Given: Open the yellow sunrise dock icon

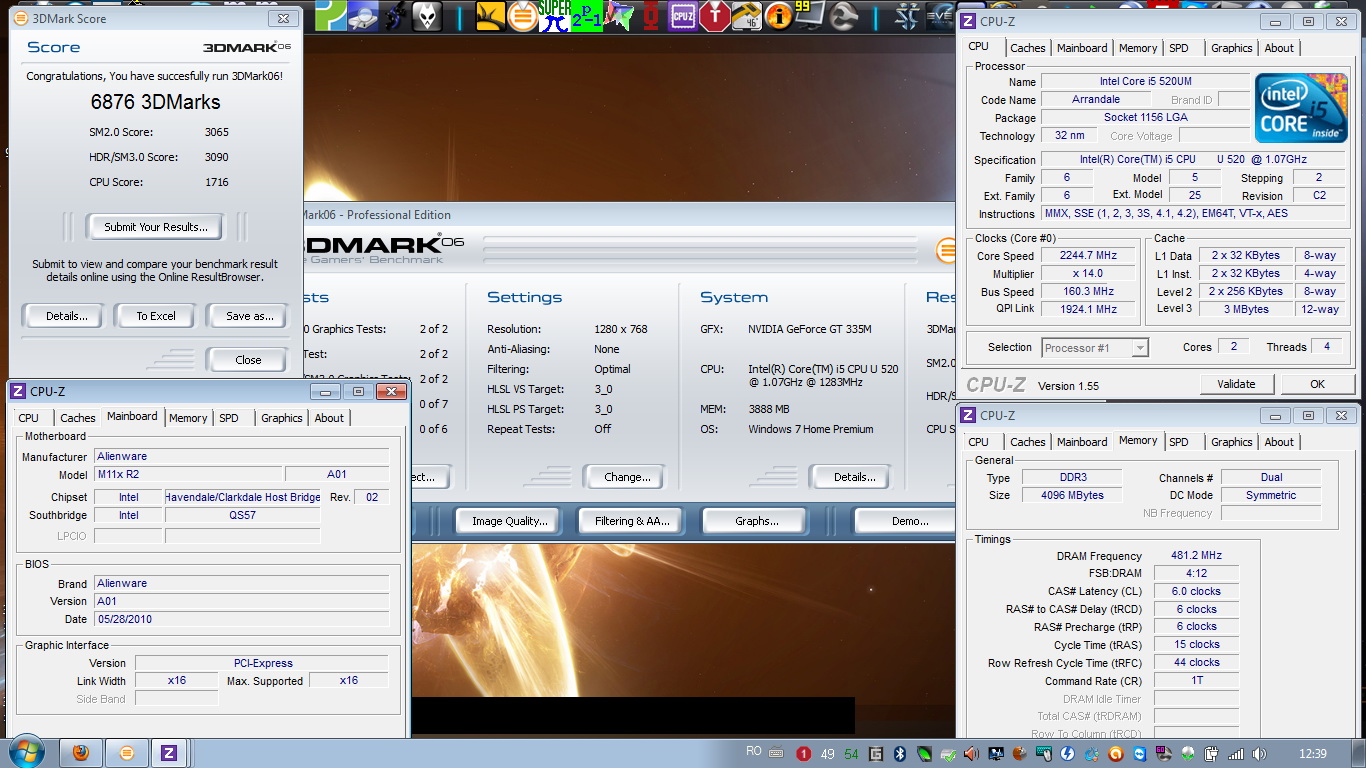Looking at the screenshot, I should 491,16.
